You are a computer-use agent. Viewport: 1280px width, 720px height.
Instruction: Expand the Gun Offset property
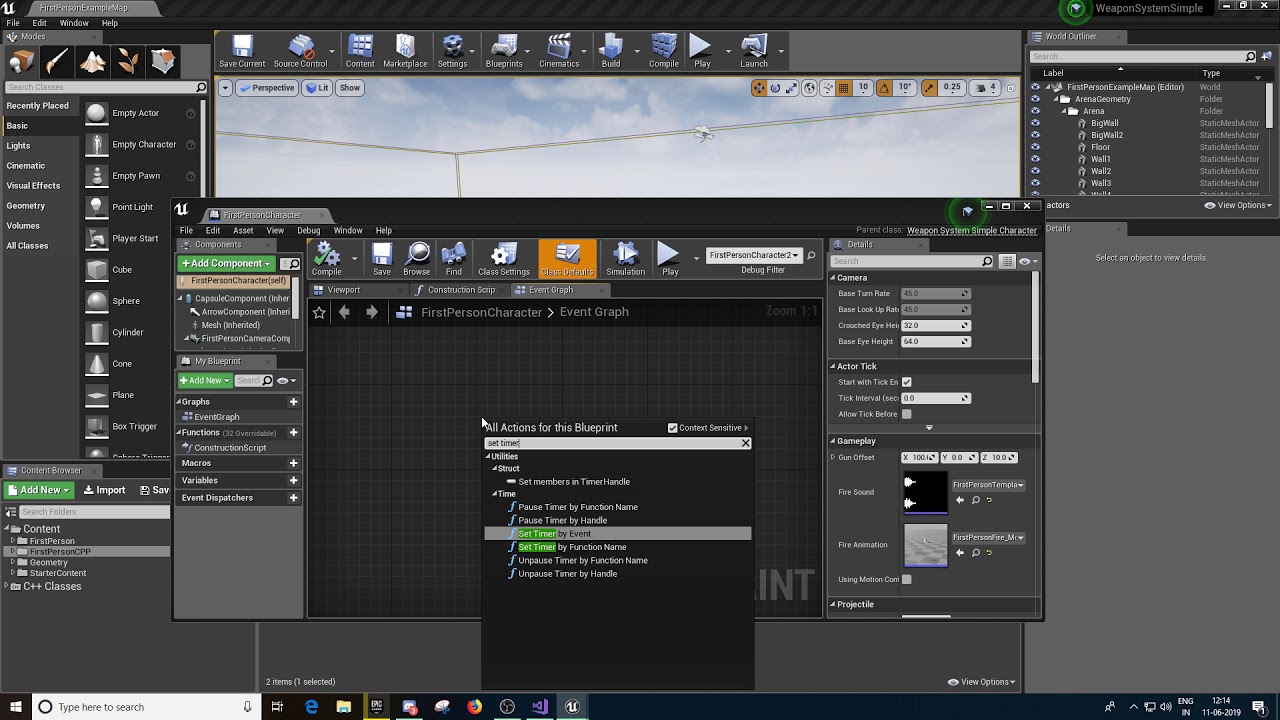[x=833, y=458]
